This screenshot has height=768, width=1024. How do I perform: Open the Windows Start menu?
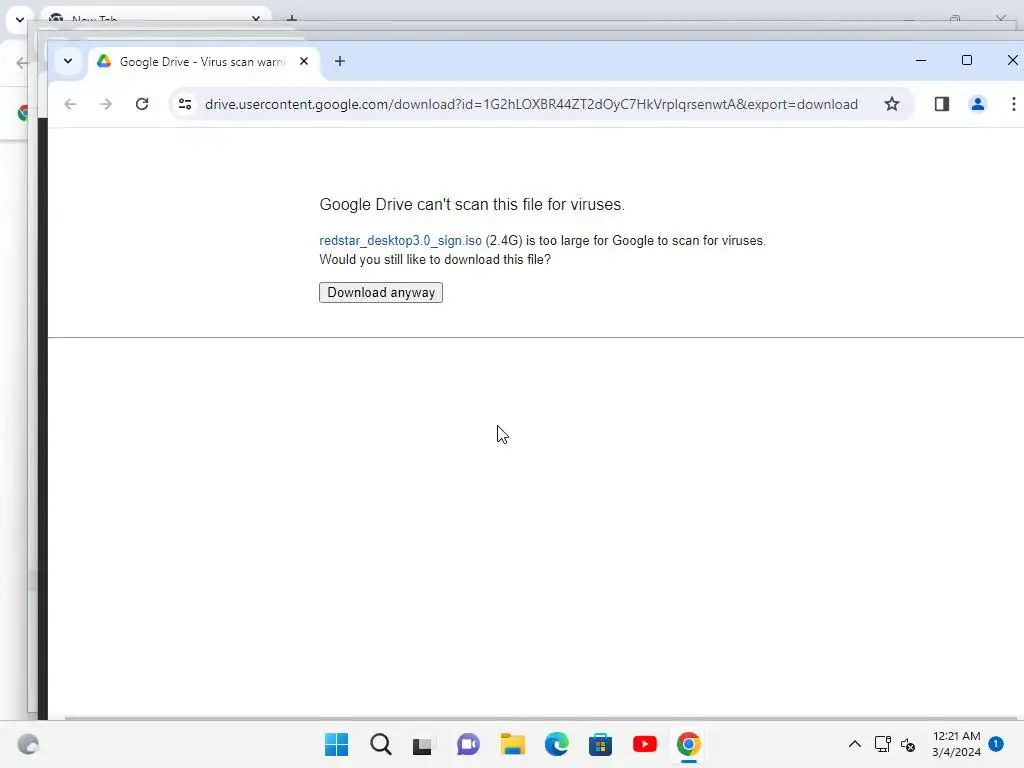(x=336, y=744)
